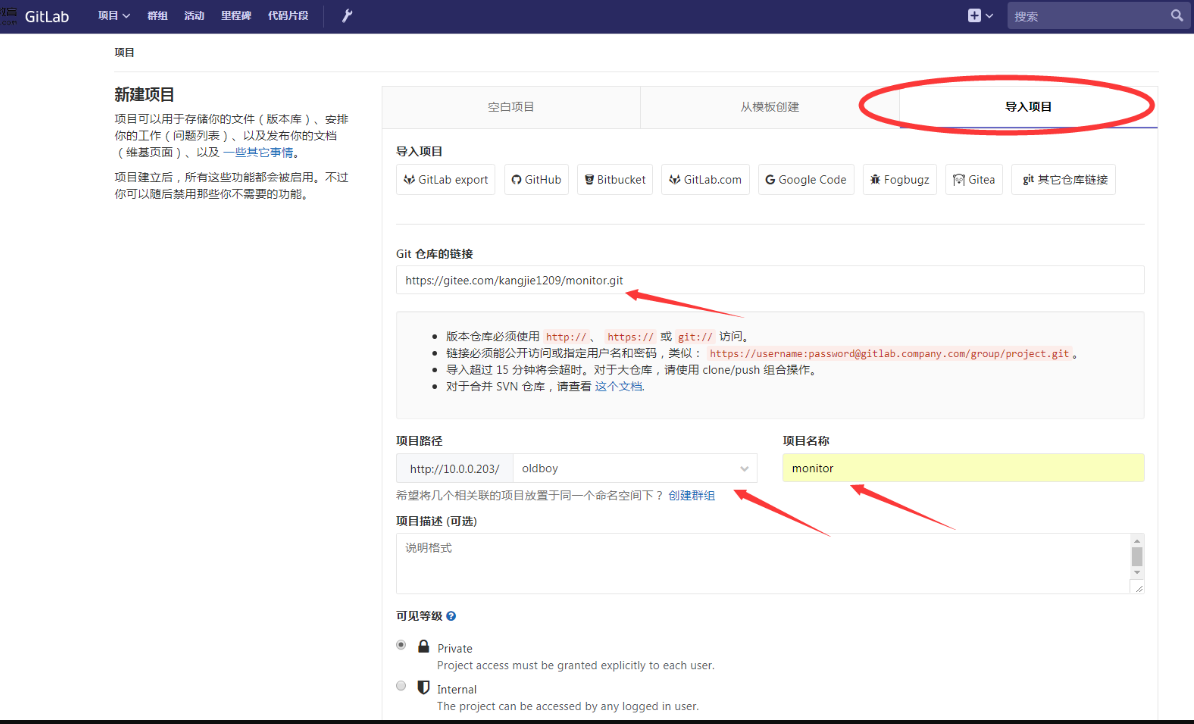
Task: Focus the 项目名称 field containing monitor
Action: coord(963,467)
